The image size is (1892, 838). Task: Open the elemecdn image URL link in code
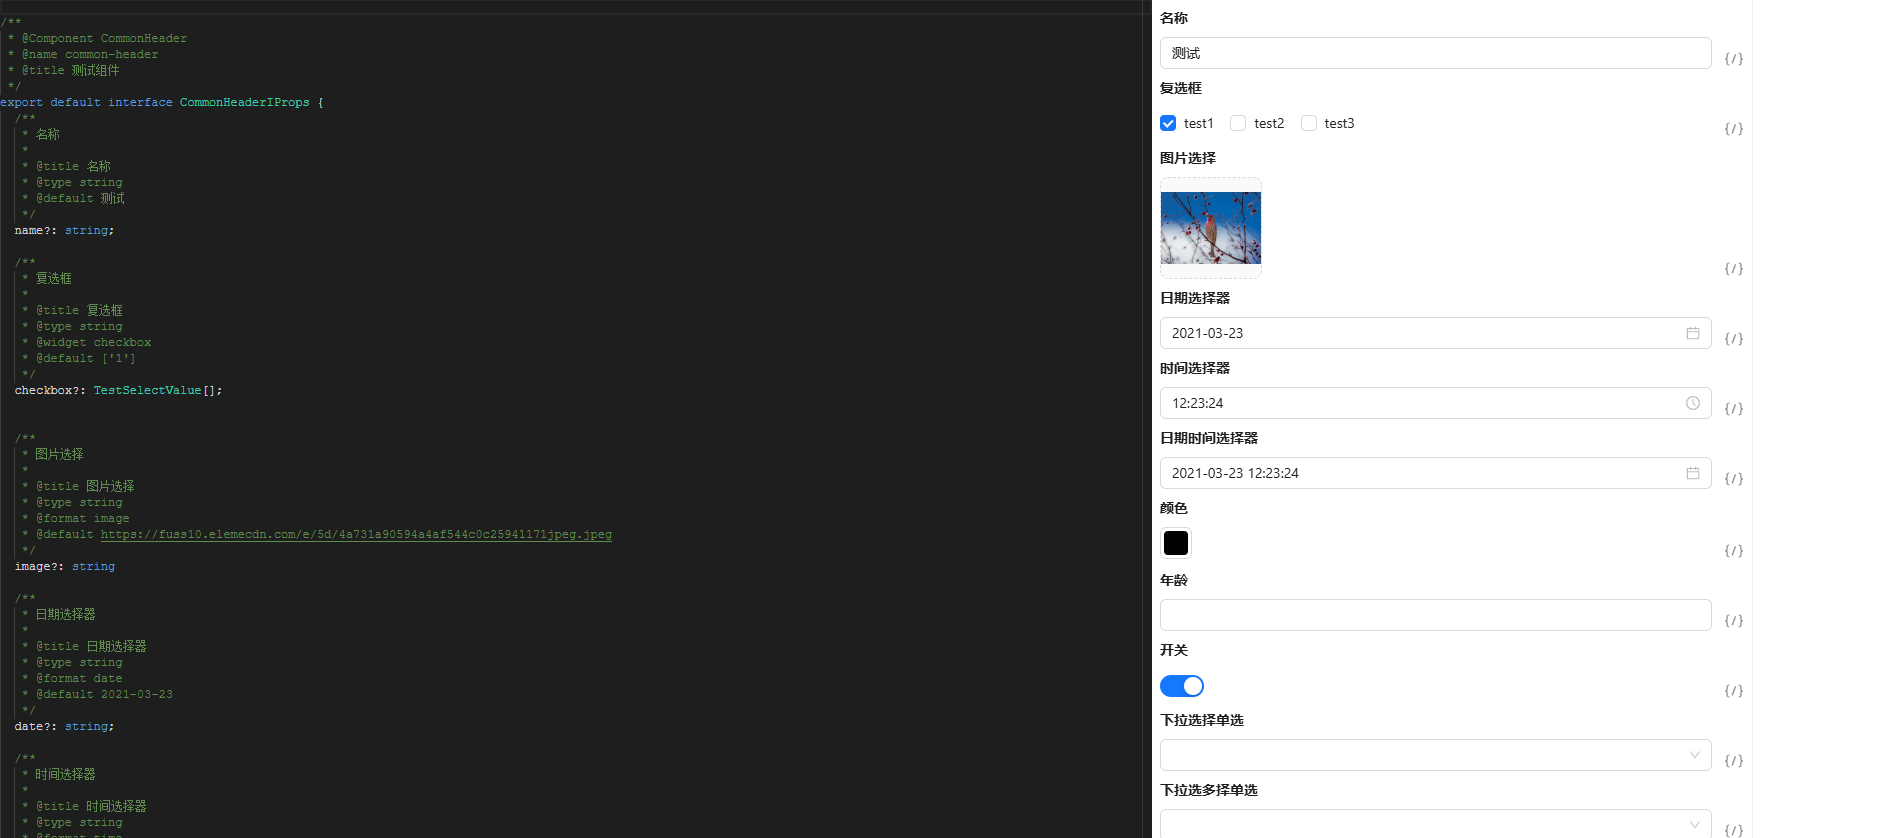click(356, 535)
